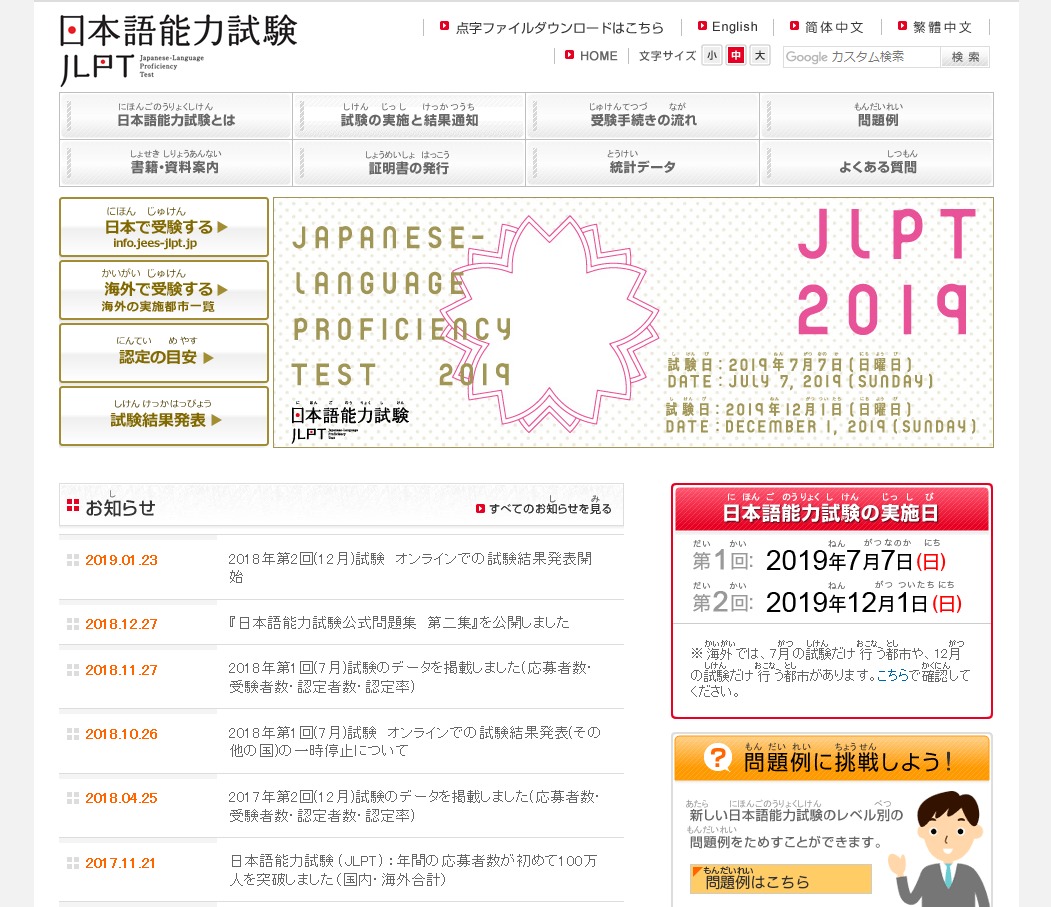Click the JLPT logo in the header
Viewport: 1051px width, 907px height.
(178, 50)
